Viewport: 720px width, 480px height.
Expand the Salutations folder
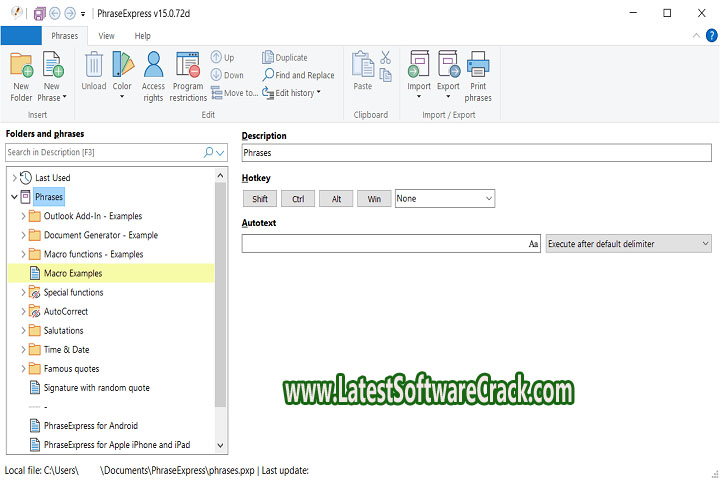tap(24, 331)
